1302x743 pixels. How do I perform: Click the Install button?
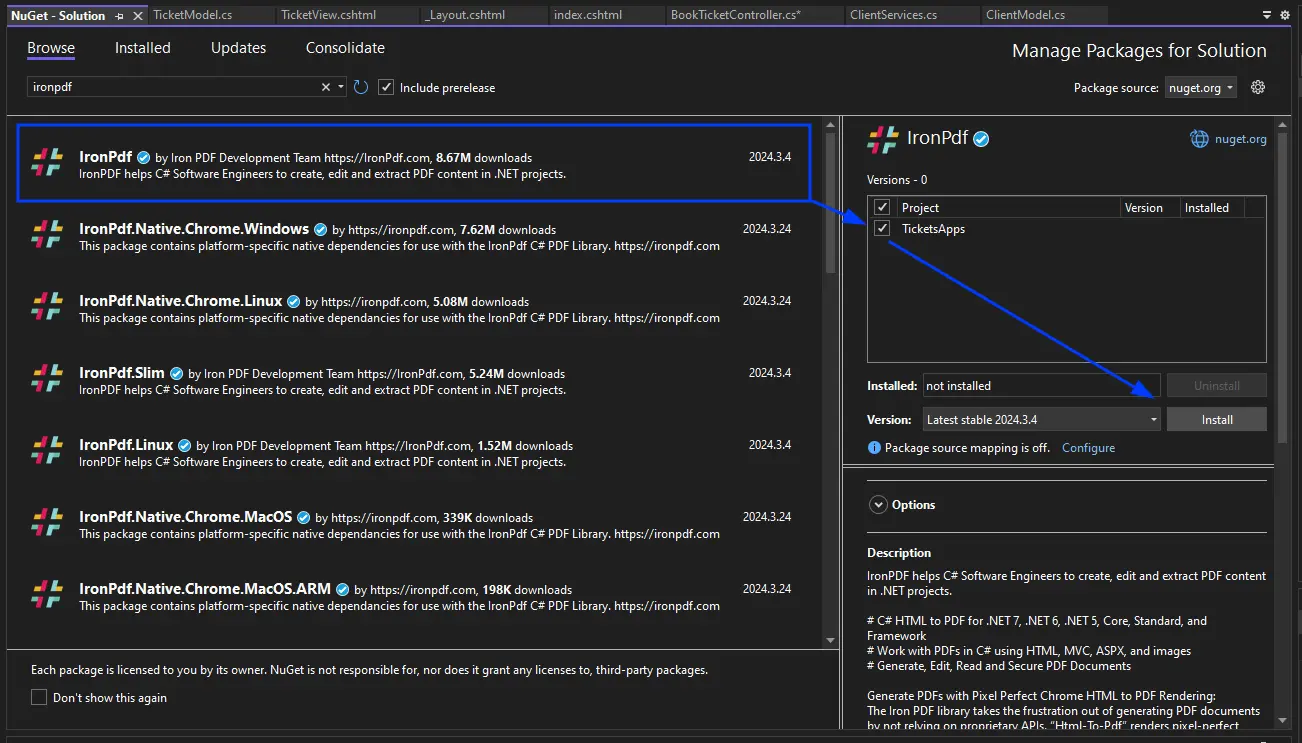coord(1217,420)
